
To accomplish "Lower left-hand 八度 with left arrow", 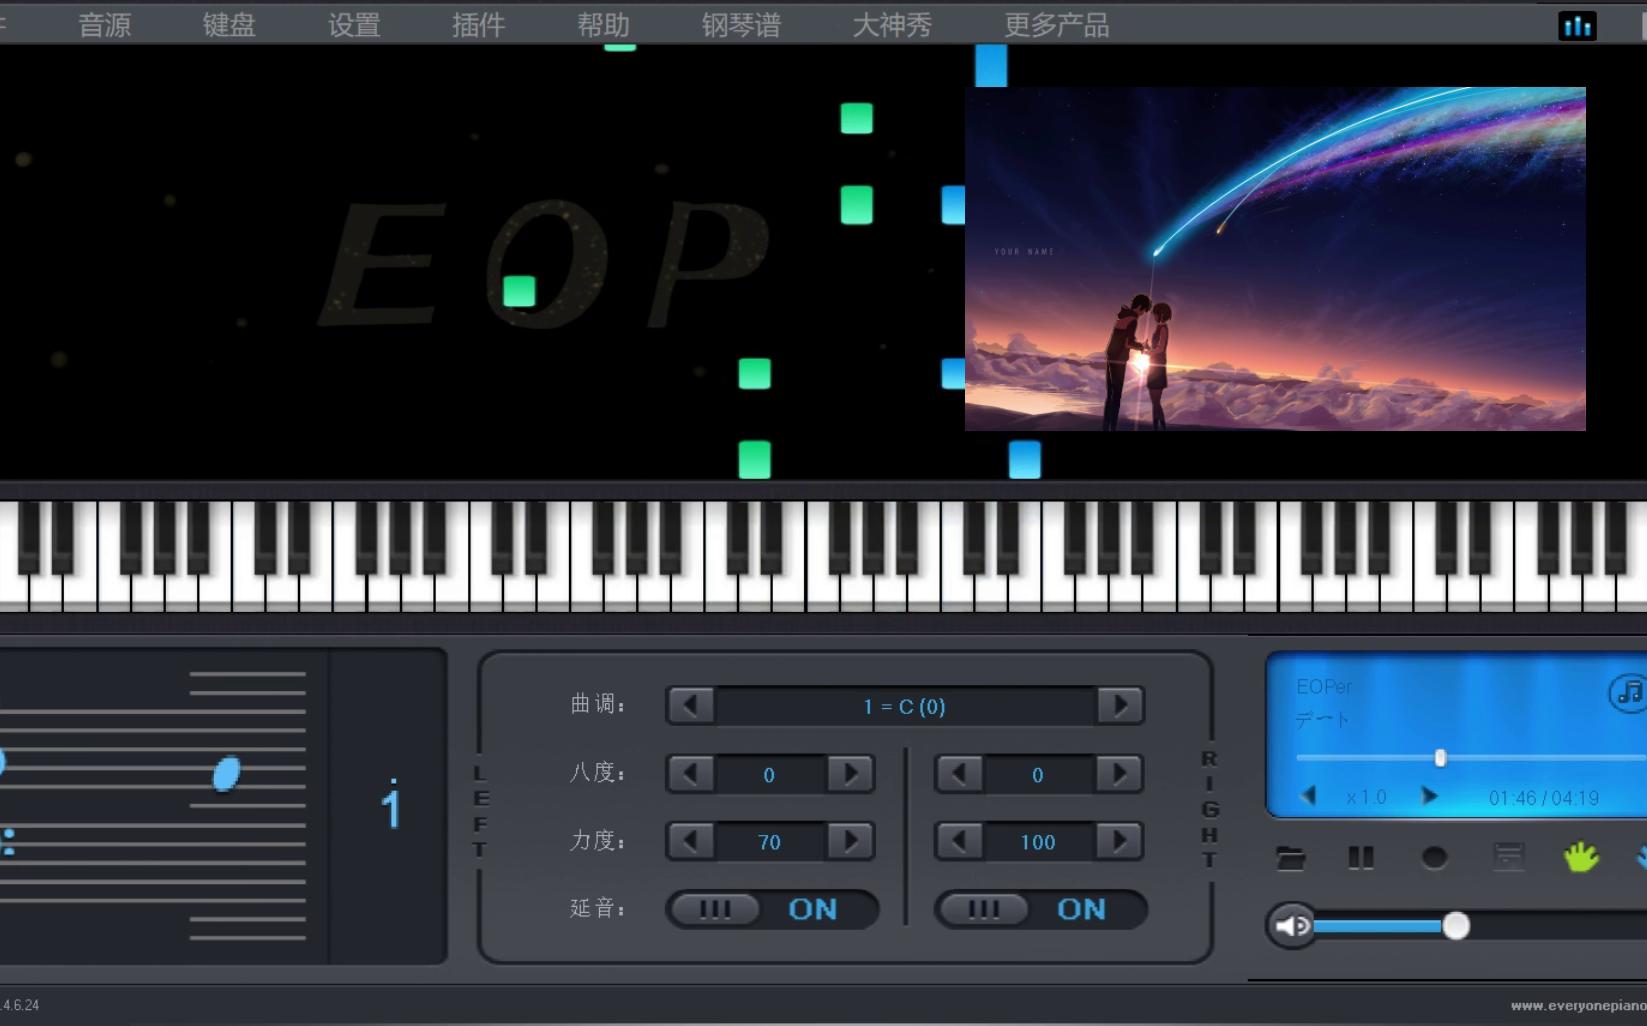I will (691, 774).
